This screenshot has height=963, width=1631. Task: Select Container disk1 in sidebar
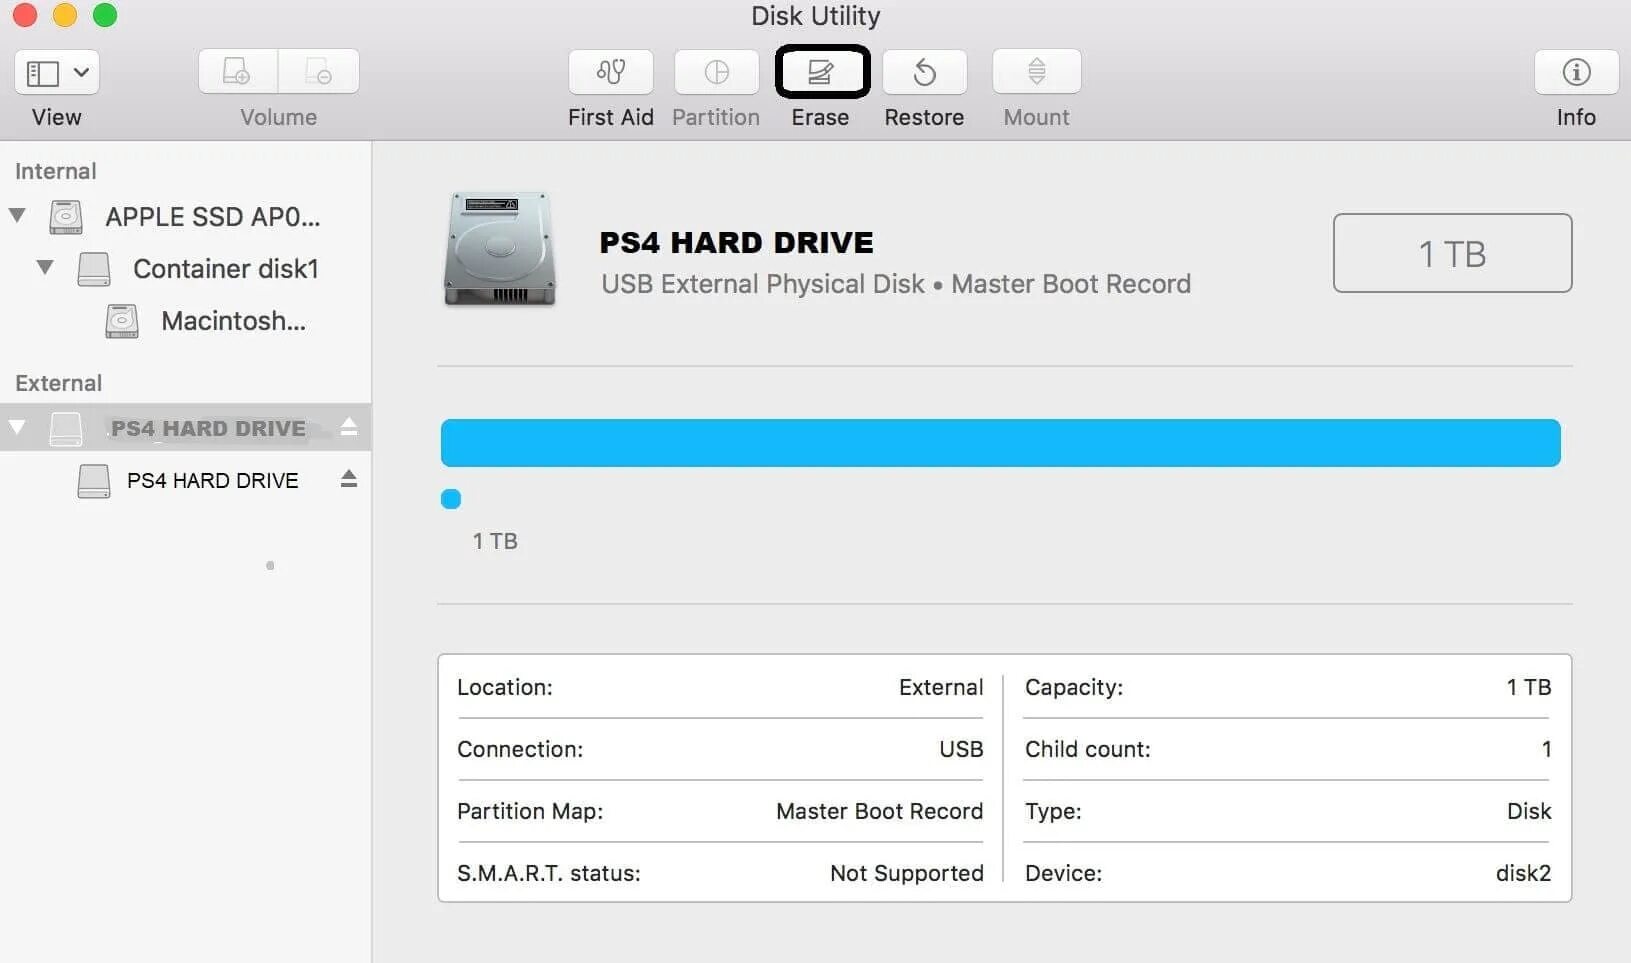[226, 269]
